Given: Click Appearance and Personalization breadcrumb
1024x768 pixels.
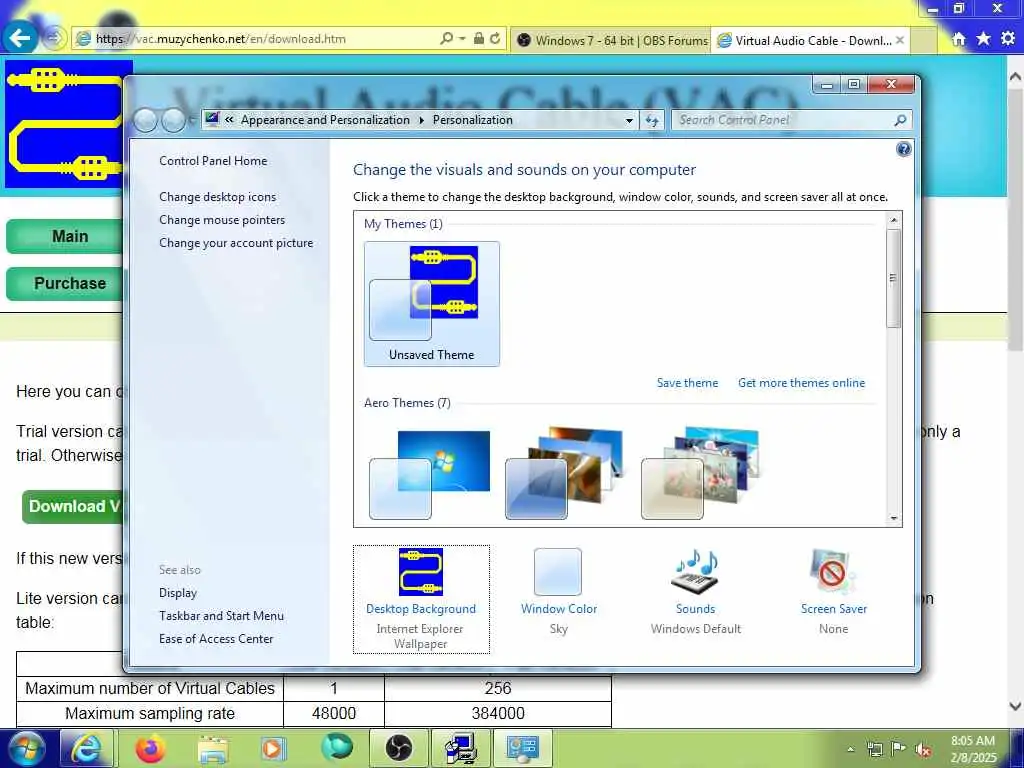Looking at the screenshot, I should point(325,120).
